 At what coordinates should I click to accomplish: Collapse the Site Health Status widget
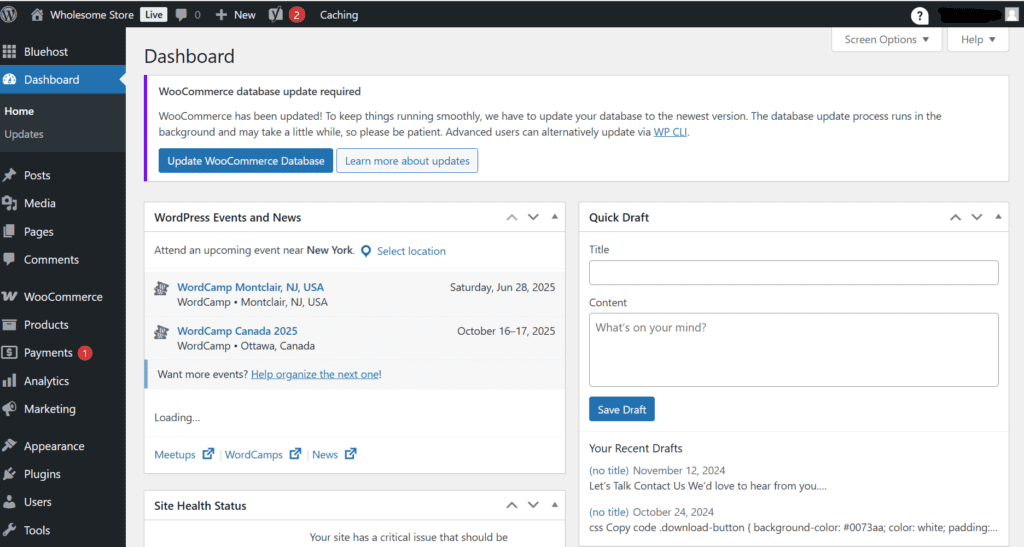[554, 505]
